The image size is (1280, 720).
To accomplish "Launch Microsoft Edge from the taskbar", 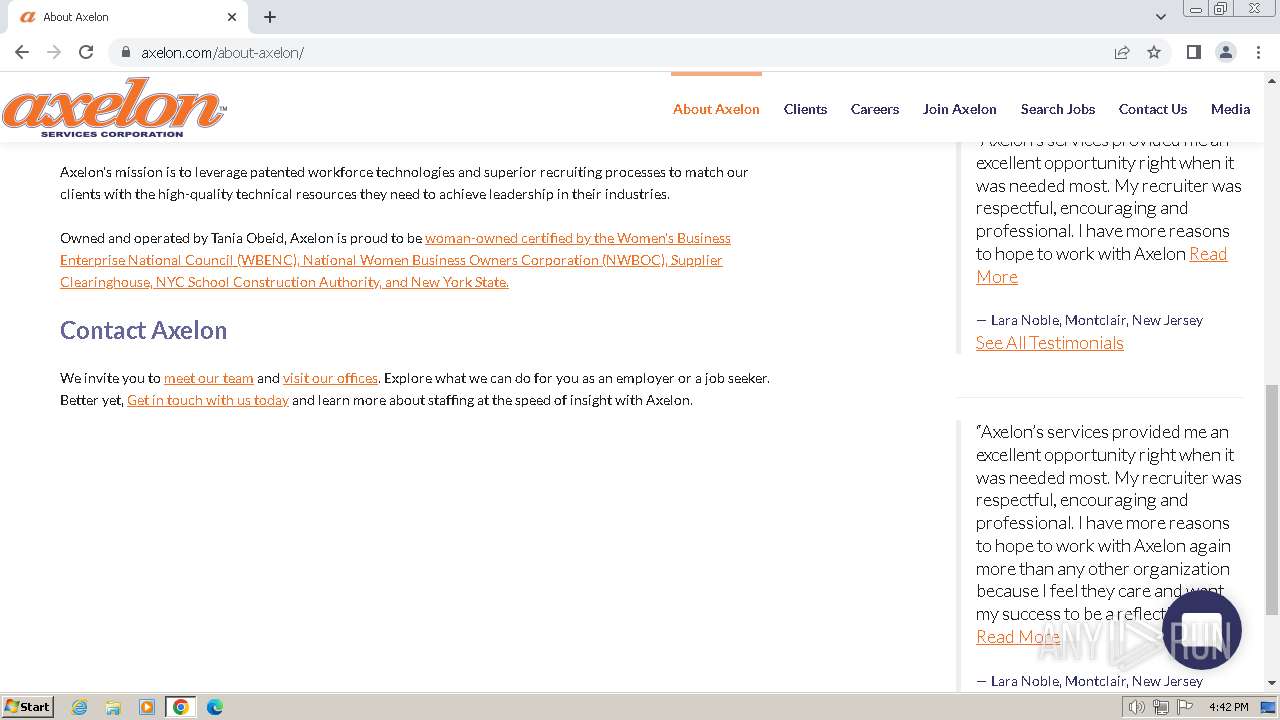I will pos(215,707).
